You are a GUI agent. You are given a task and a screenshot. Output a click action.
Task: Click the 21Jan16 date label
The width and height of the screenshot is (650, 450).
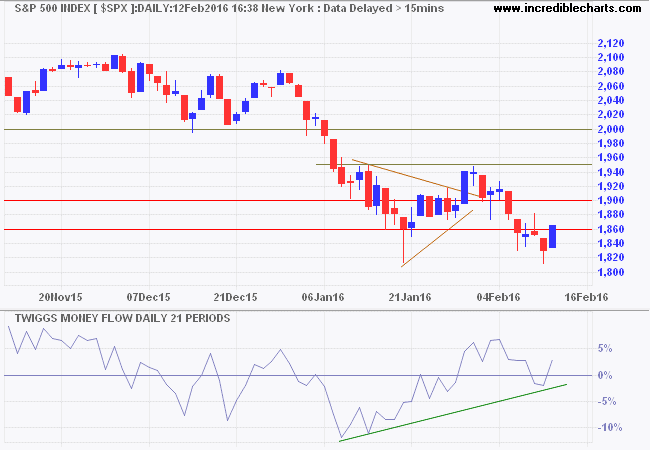[x=410, y=297]
